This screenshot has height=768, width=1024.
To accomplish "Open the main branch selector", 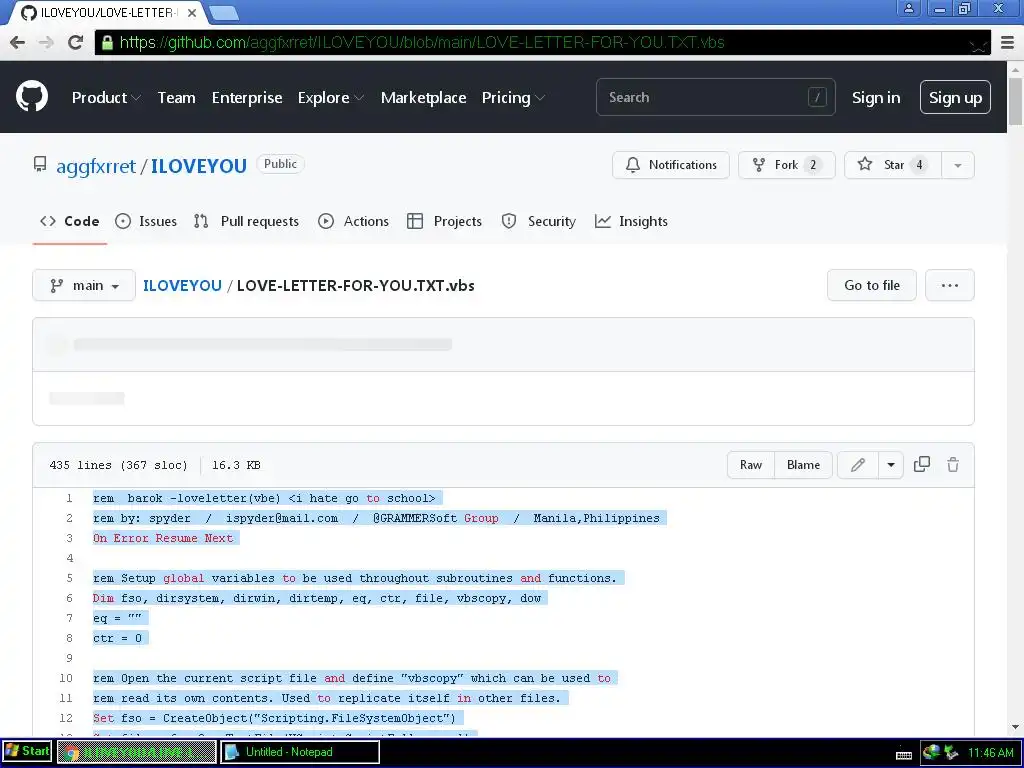I will point(84,285).
